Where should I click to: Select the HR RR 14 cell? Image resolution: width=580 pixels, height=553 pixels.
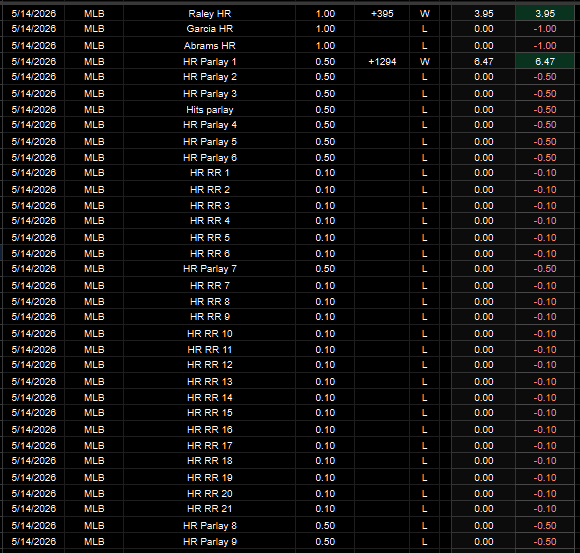click(209, 398)
